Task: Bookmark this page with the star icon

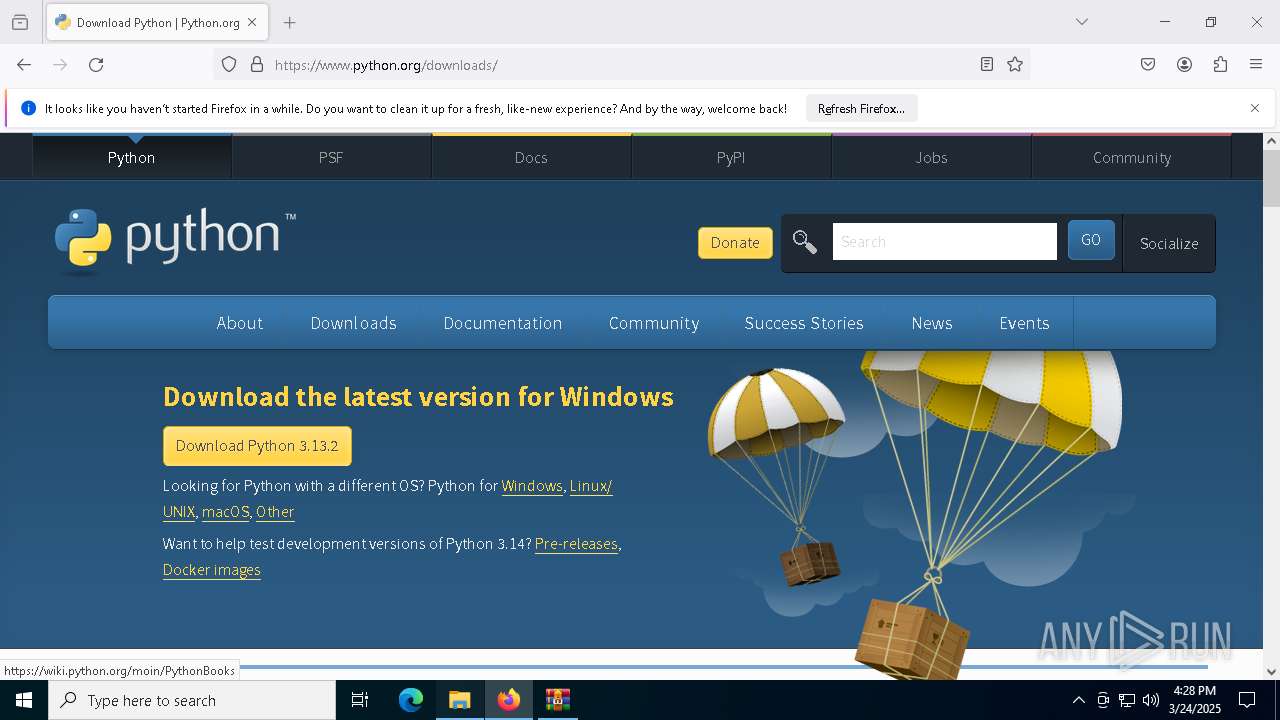Action: click(x=1015, y=65)
